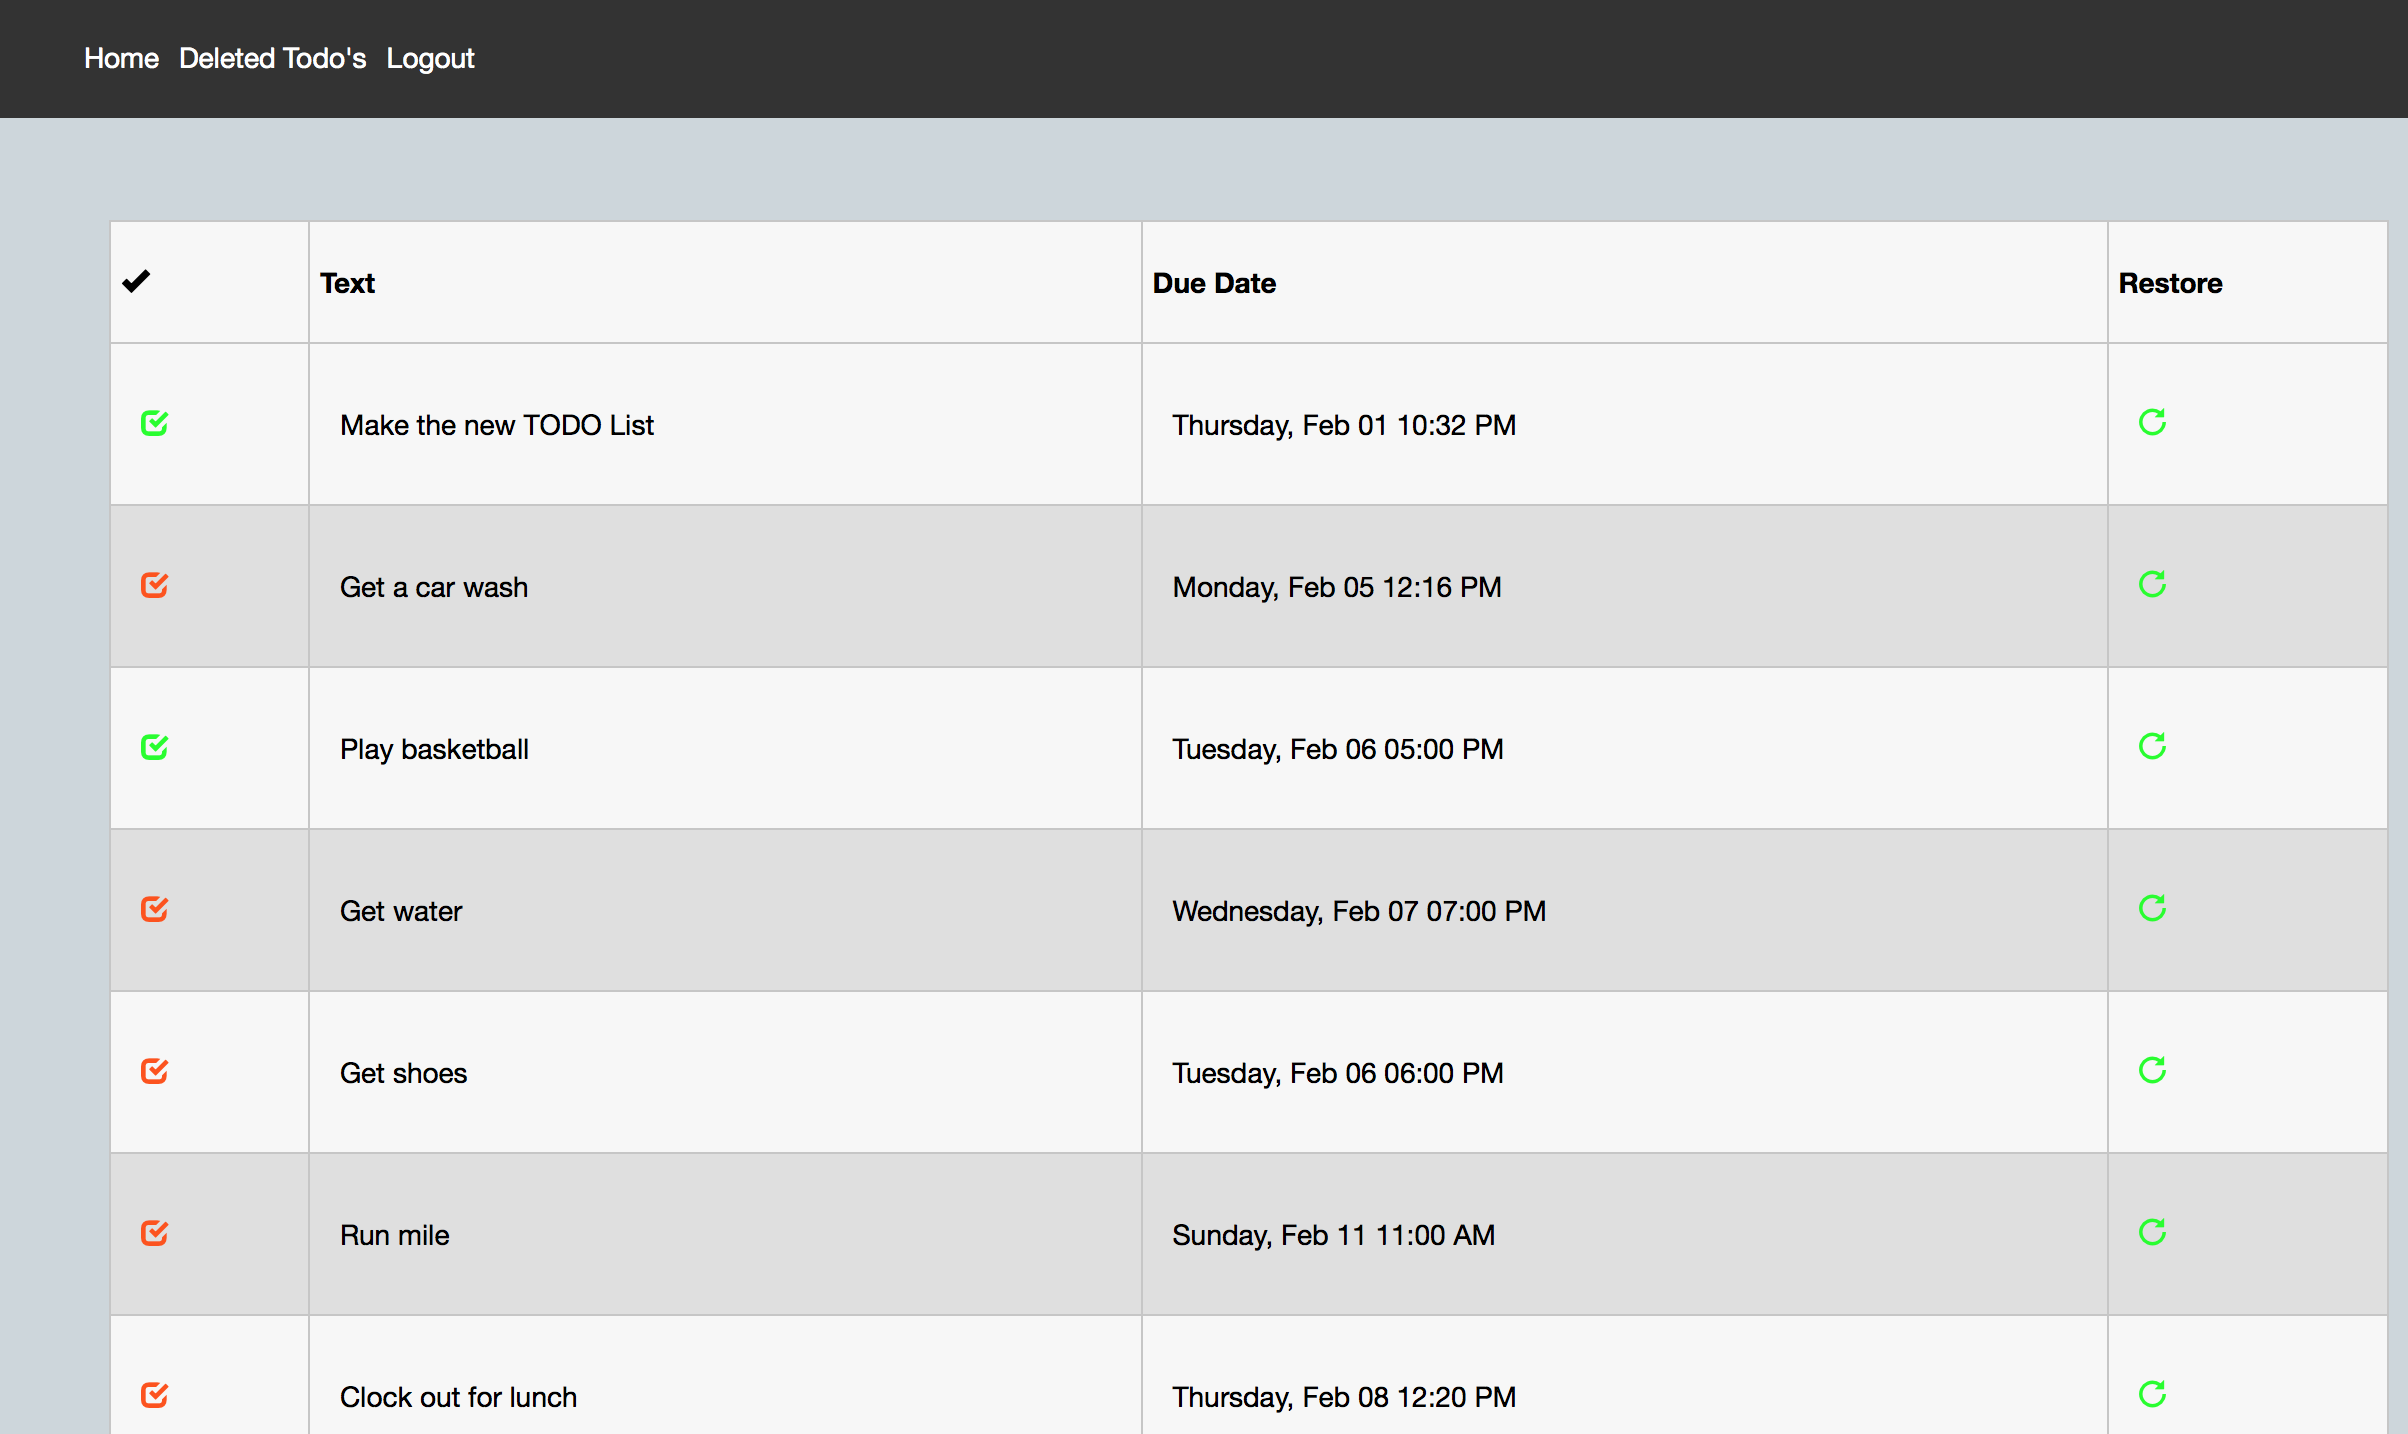Restore the 'Play basketball' todo
Viewport: 2408px width, 1434px height.
point(2152,746)
